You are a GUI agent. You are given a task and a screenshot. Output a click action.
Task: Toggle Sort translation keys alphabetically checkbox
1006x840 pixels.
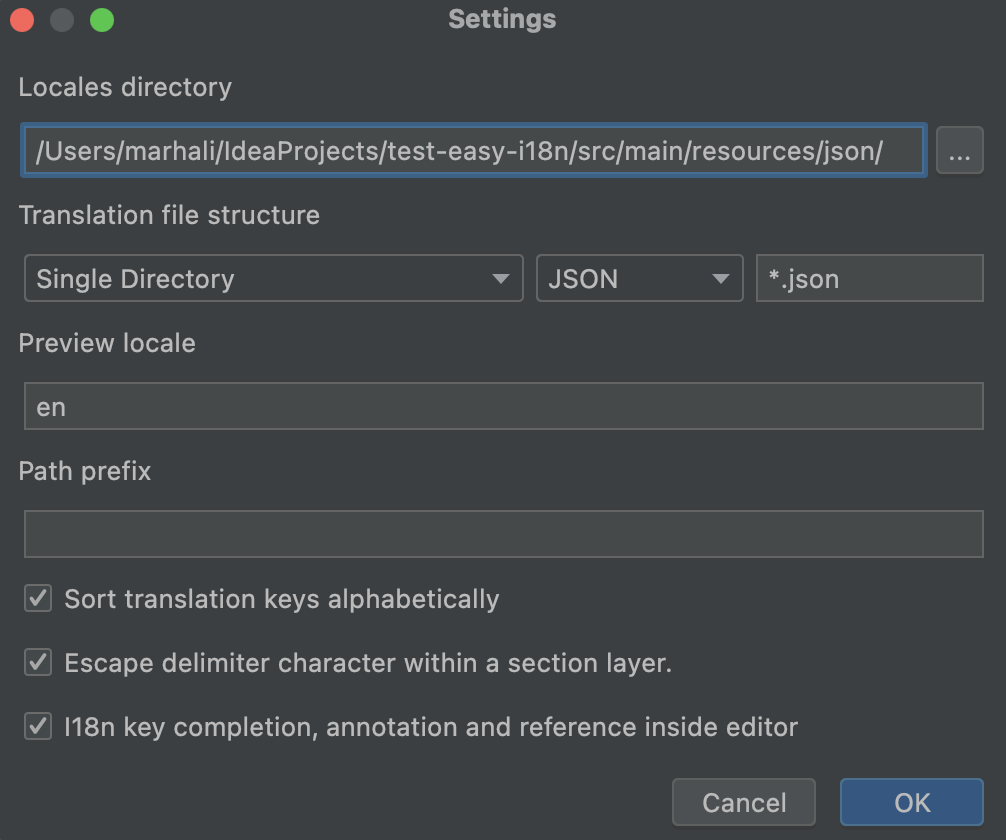(x=38, y=599)
